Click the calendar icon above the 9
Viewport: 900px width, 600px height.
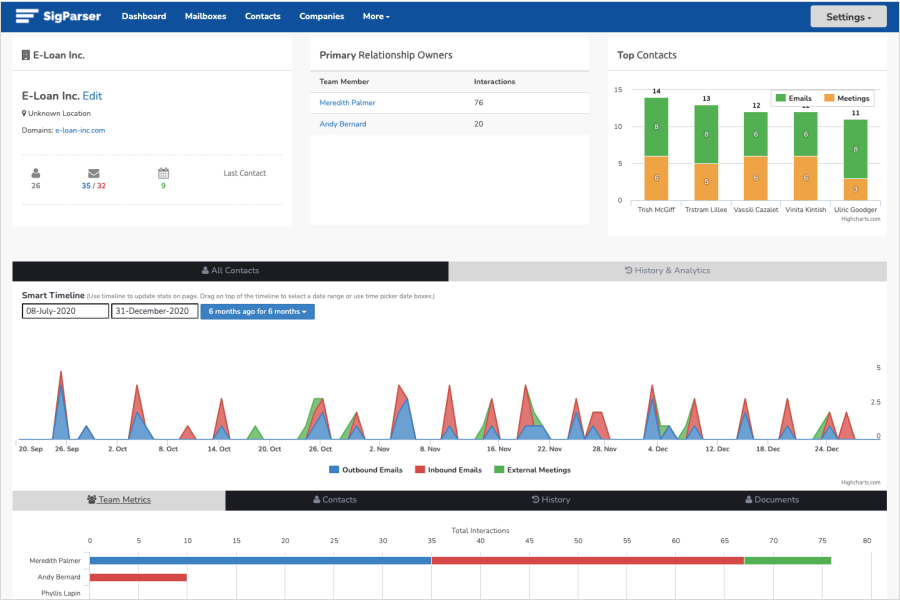pyautogui.click(x=164, y=173)
